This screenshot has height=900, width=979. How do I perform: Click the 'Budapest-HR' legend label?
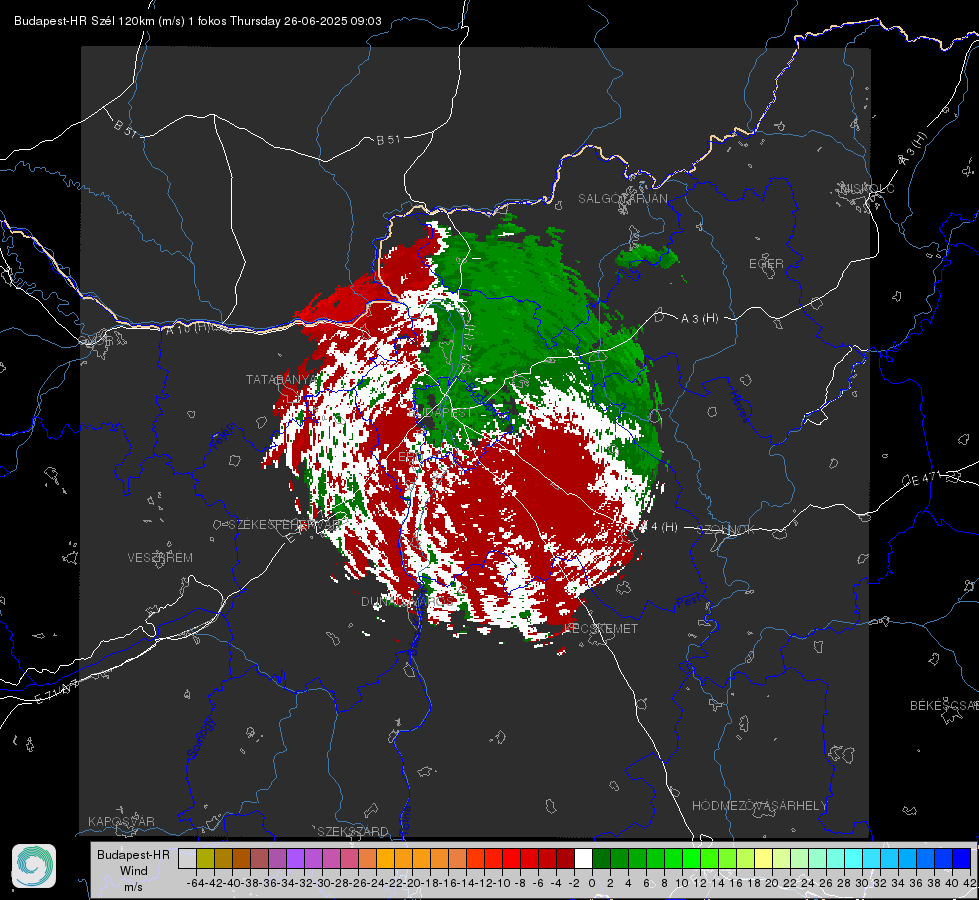coord(133,854)
